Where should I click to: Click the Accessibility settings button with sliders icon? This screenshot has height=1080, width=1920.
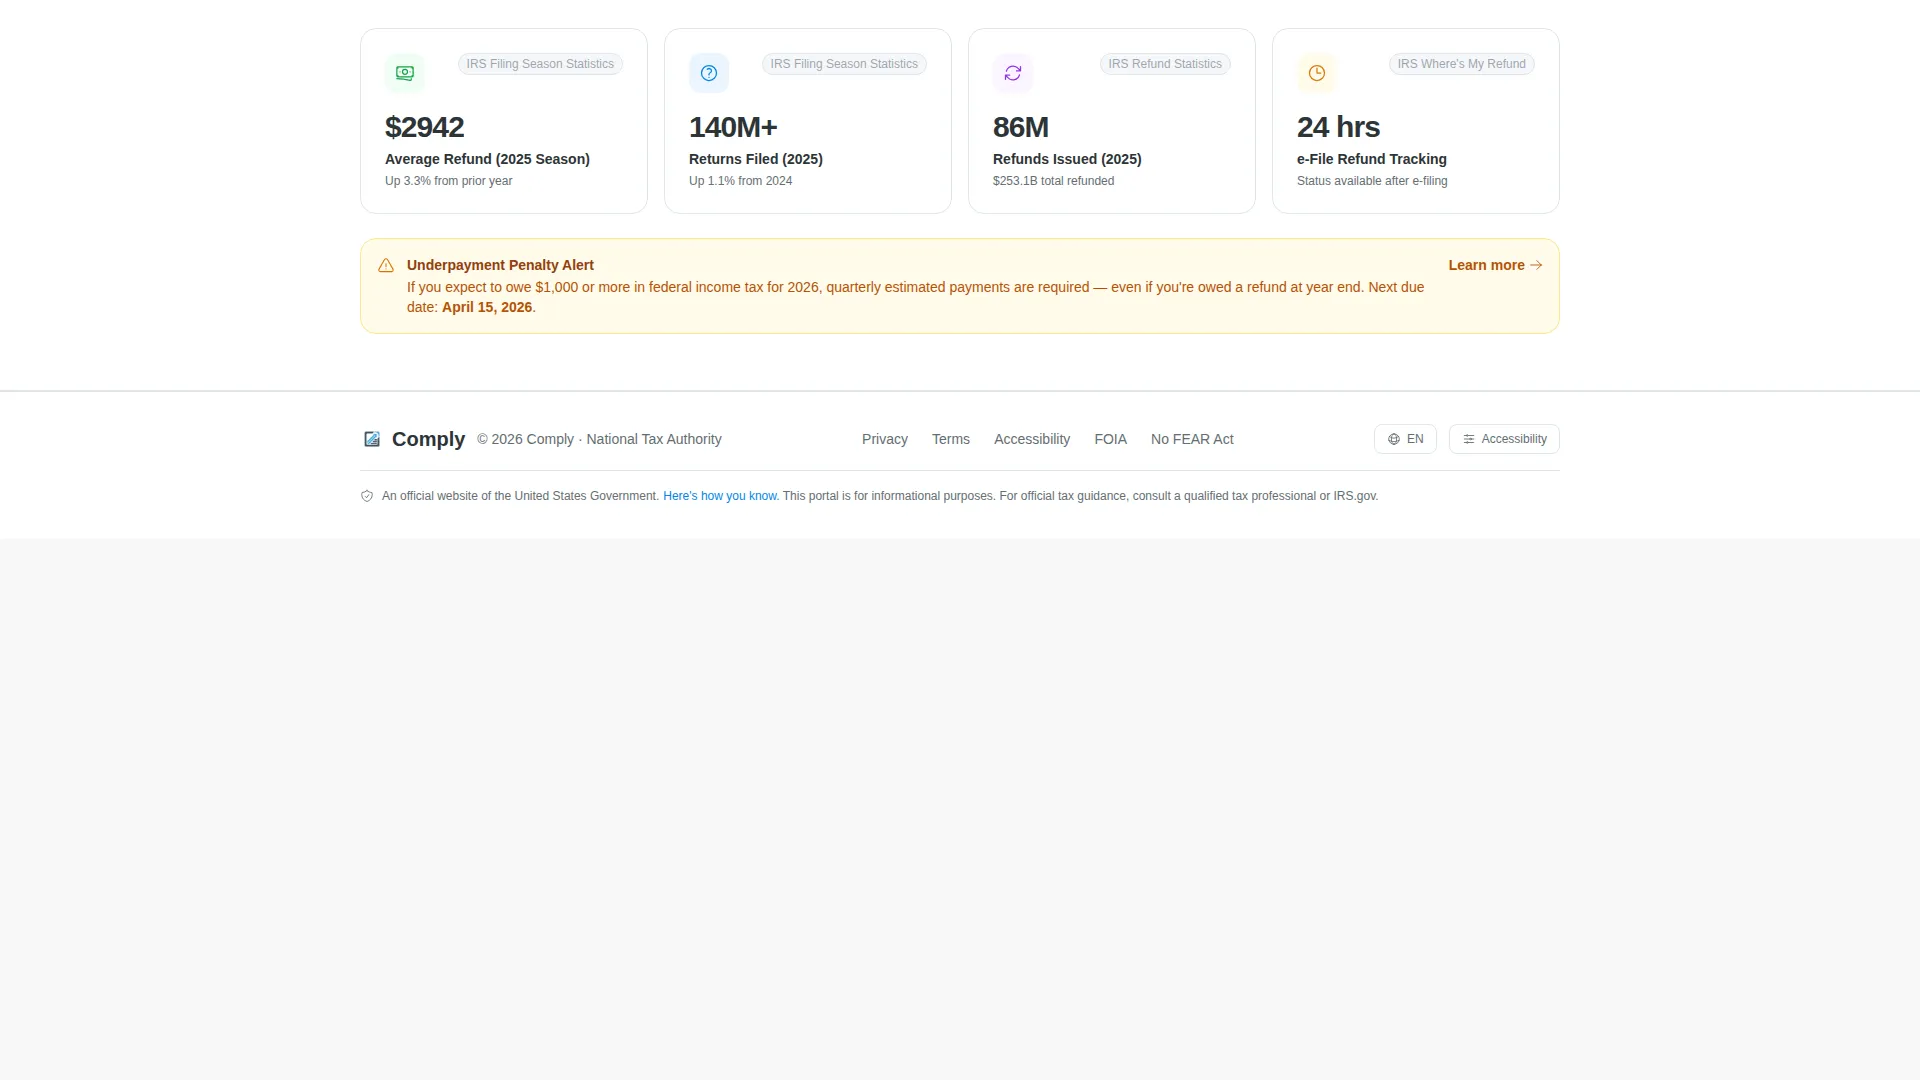[x=1504, y=439]
